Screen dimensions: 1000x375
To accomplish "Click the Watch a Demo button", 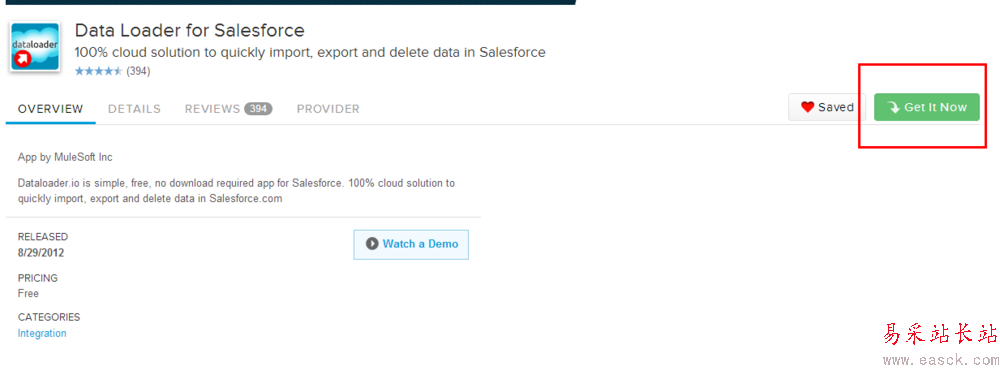I will pos(411,244).
